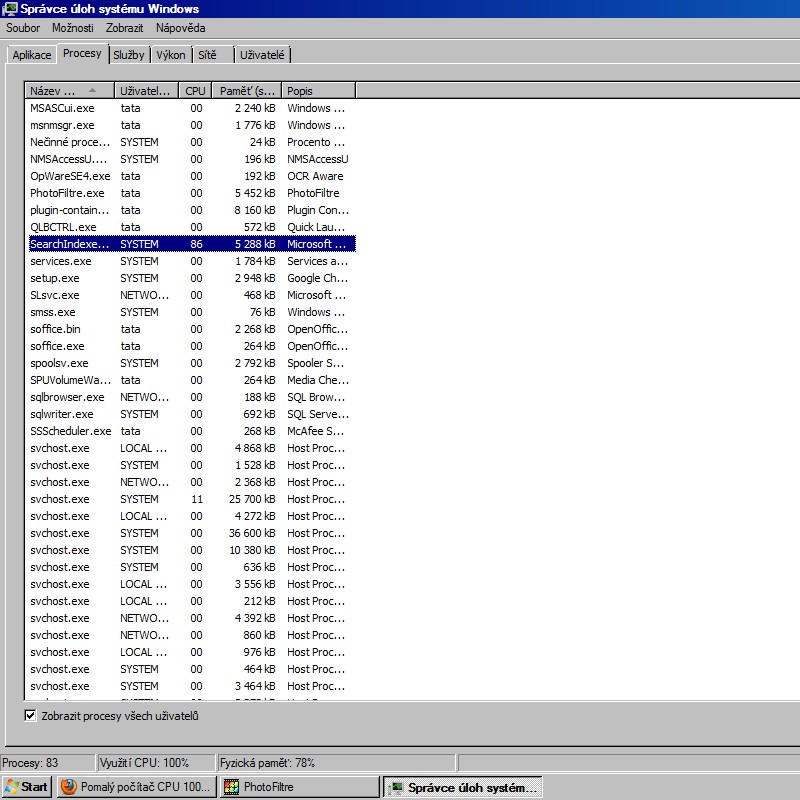Screen dimensions: 800x800
Task: Open the Windows Start button
Action: point(27,787)
